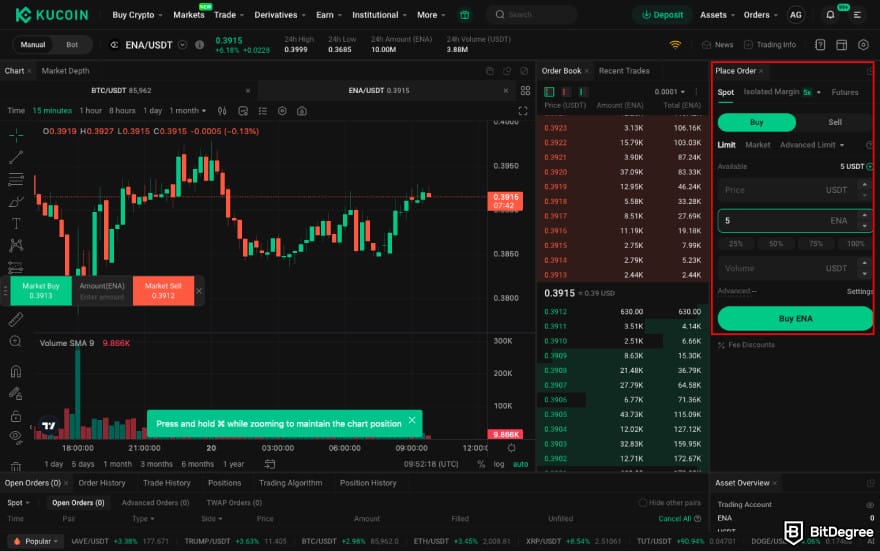Toggle Hide other pairs checkbox
880x552 pixels.
point(643,503)
